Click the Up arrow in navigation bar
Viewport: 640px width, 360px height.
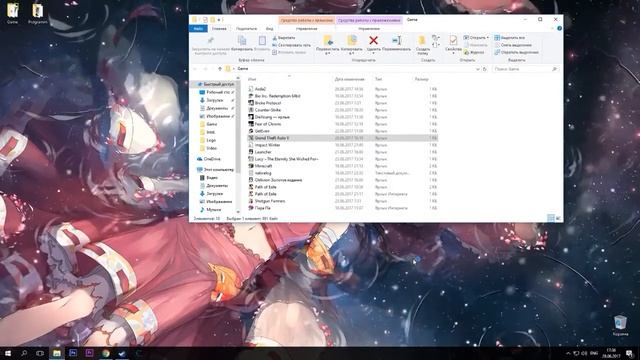(x=220, y=69)
